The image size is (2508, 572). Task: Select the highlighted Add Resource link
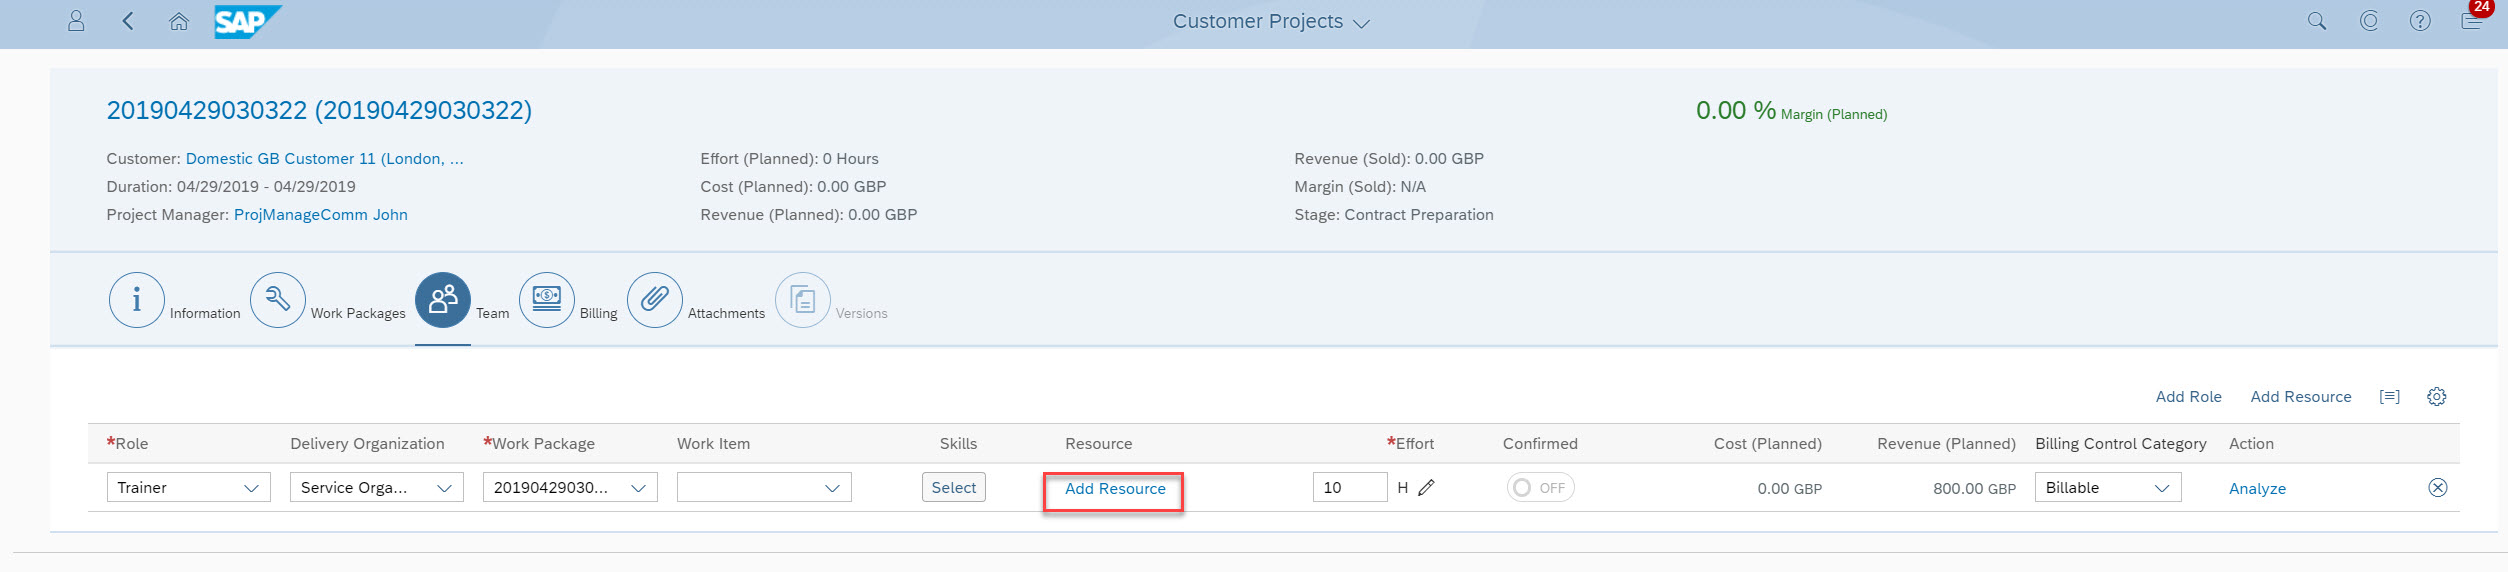(1115, 489)
